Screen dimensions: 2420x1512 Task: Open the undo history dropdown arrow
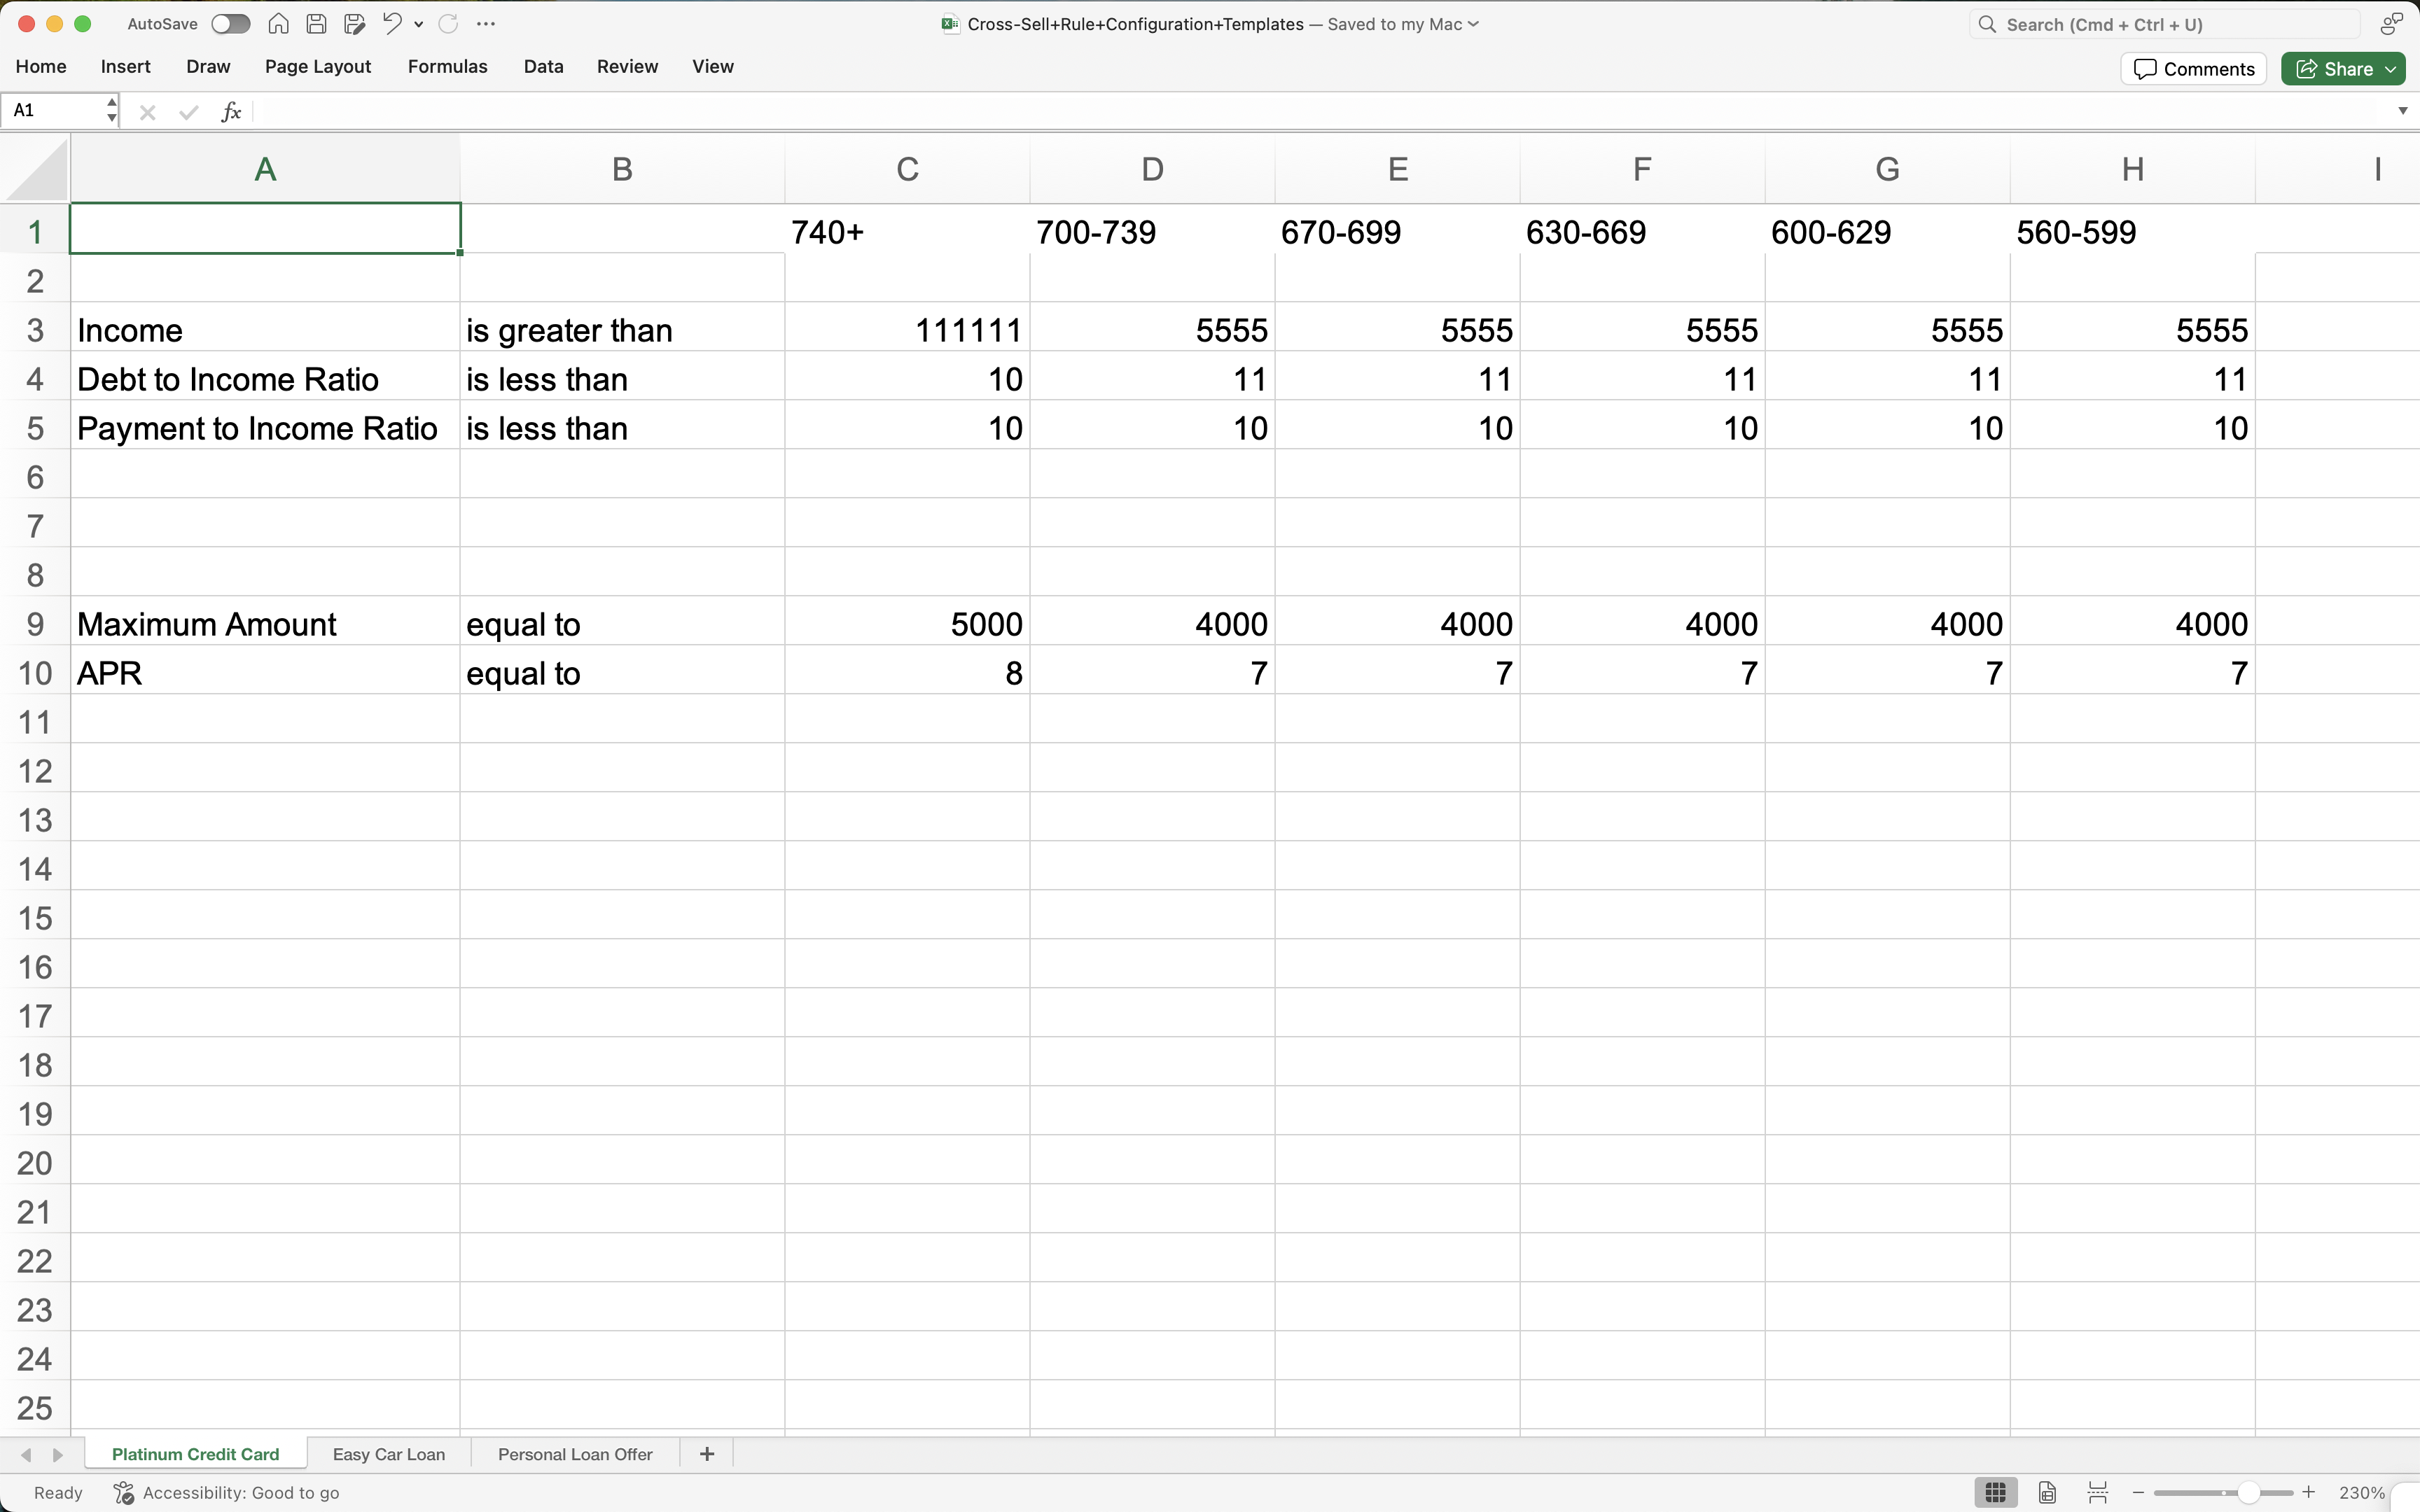pos(419,24)
